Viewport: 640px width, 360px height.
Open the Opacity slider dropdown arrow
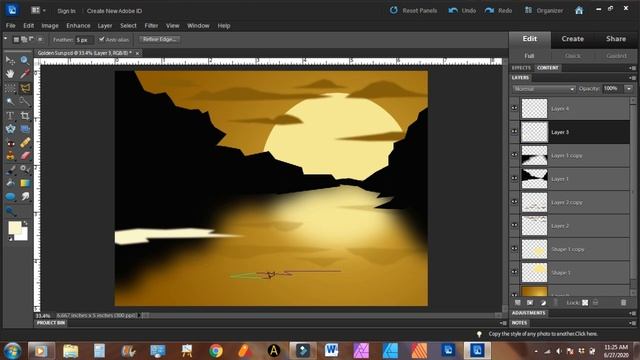629,89
